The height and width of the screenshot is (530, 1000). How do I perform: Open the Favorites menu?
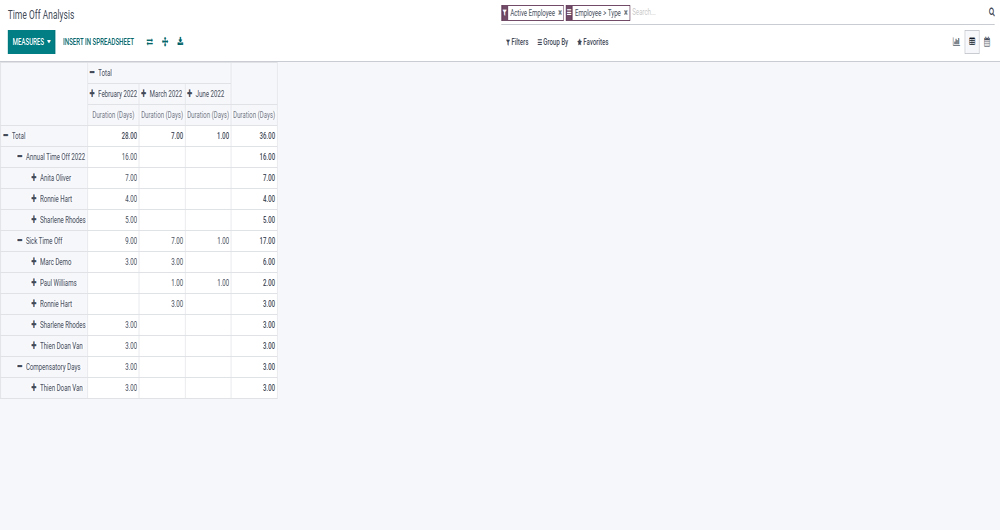[x=592, y=42]
